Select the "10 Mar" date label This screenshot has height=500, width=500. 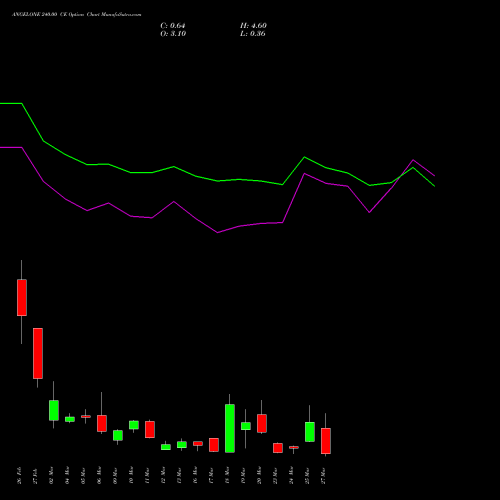tap(131, 475)
